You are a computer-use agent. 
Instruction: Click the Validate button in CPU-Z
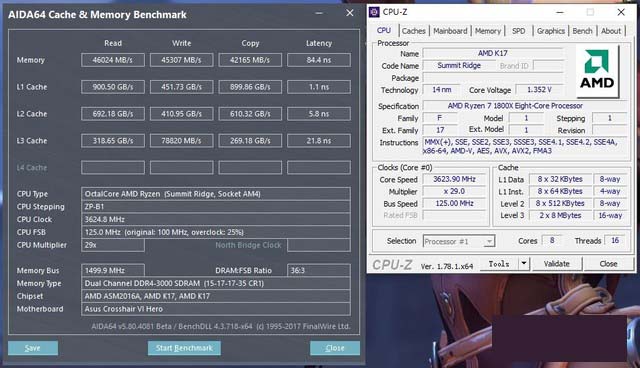(x=557, y=264)
